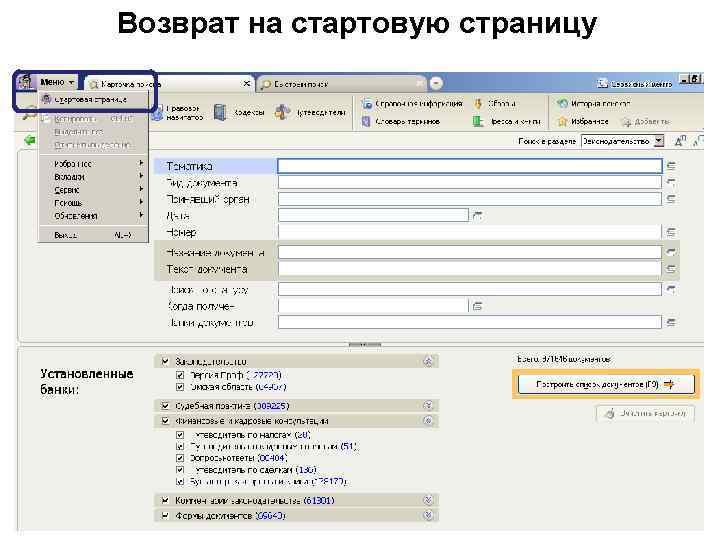The width and height of the screenshot is (720, 540).
Task: Open the Поиск в разделе dropdown
Action: pos(623,141)
